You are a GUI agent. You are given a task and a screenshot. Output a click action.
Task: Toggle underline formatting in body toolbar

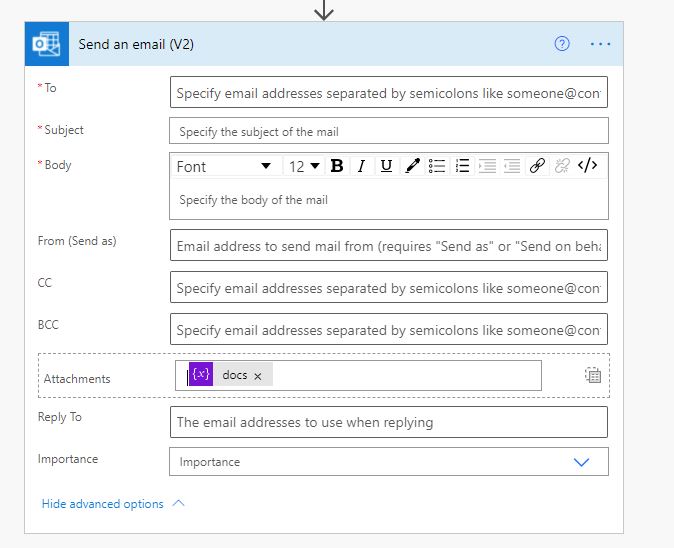[x=386, y=165]
